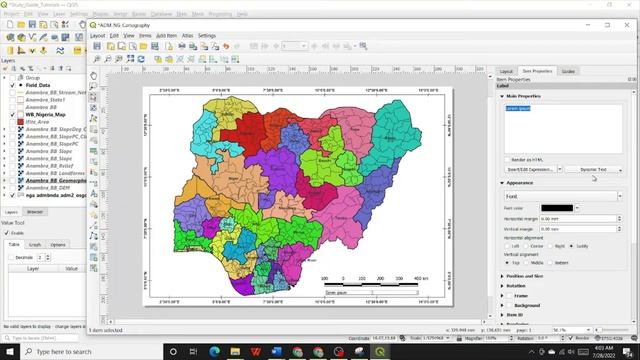The height and width of the screenshot is (360, 640).
Task: Switch to Browser tab in main window
Action: coord(35,212)
